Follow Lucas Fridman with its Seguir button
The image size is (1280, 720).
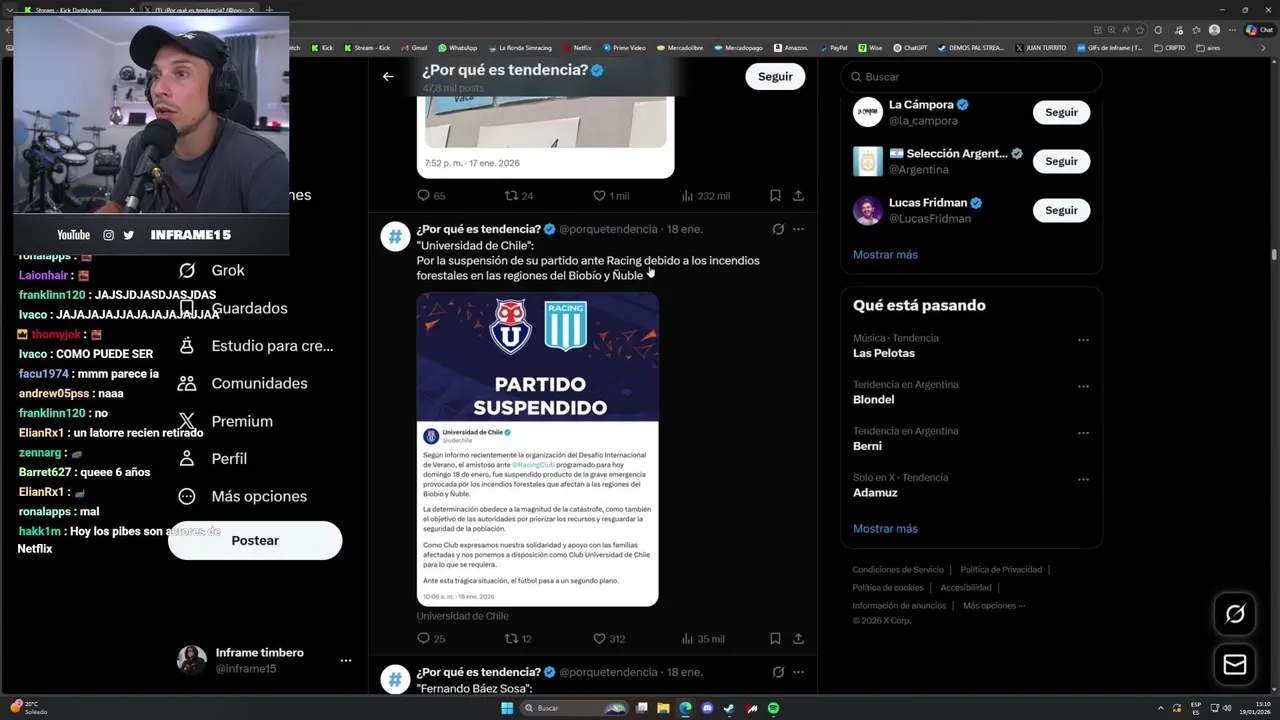tap(1061, 210)
